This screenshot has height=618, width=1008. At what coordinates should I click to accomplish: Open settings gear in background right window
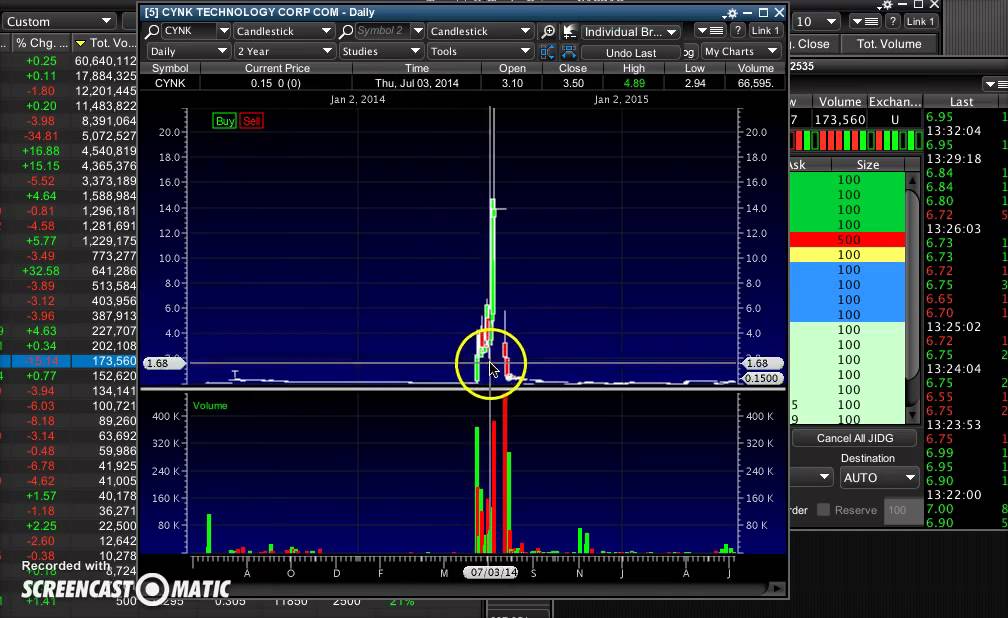pyautogui.click(x=887, y=5)
